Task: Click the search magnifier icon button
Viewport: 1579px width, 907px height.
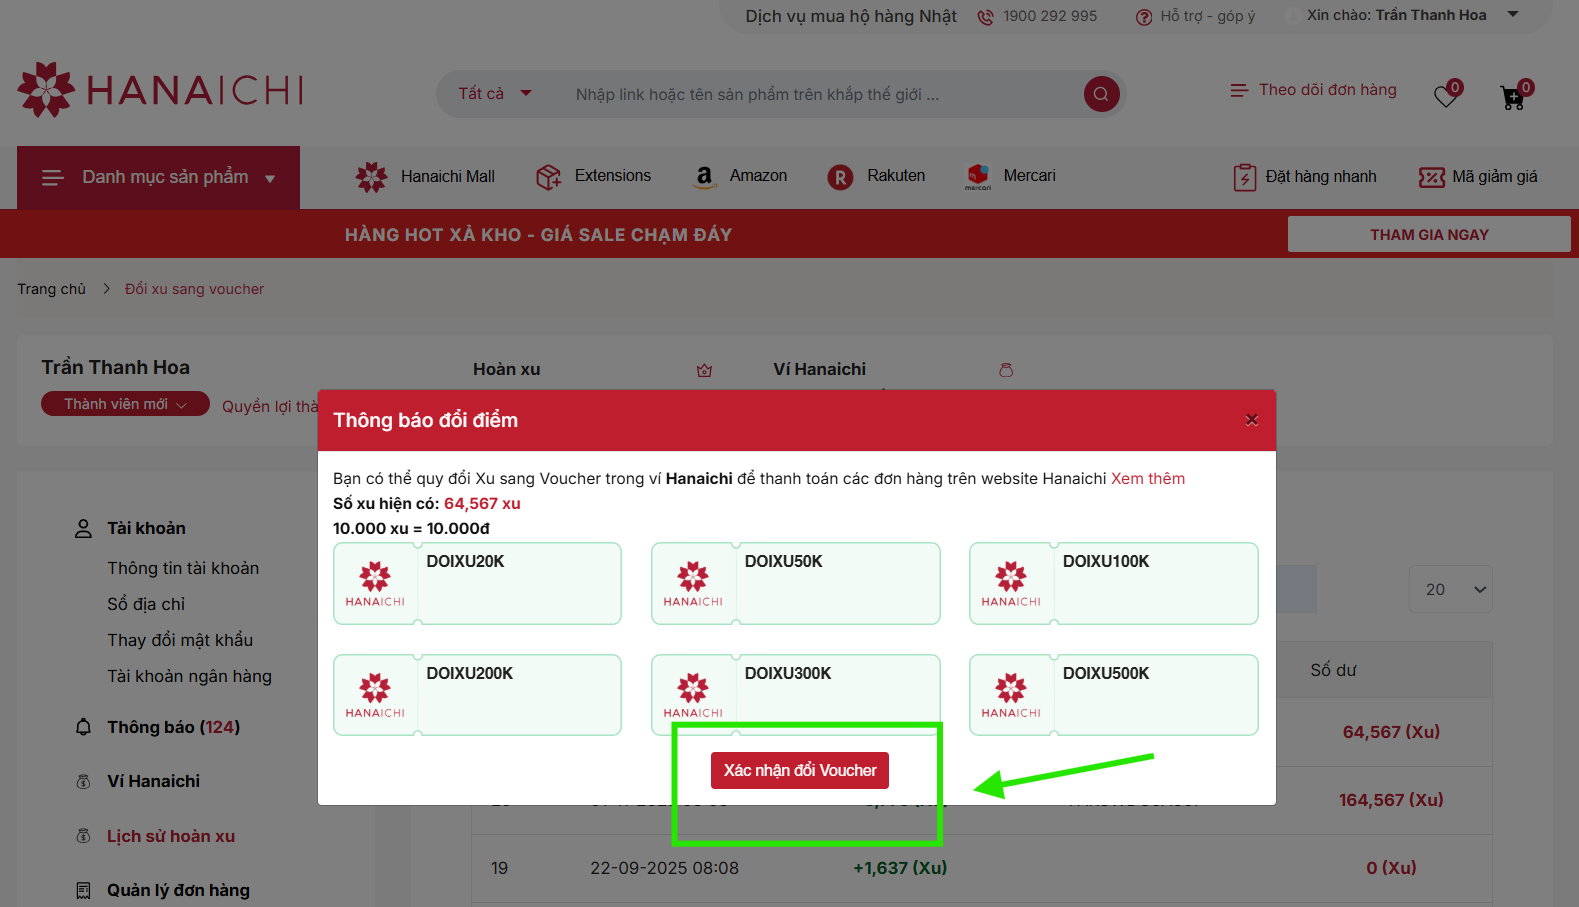Action: (1101, 94)
